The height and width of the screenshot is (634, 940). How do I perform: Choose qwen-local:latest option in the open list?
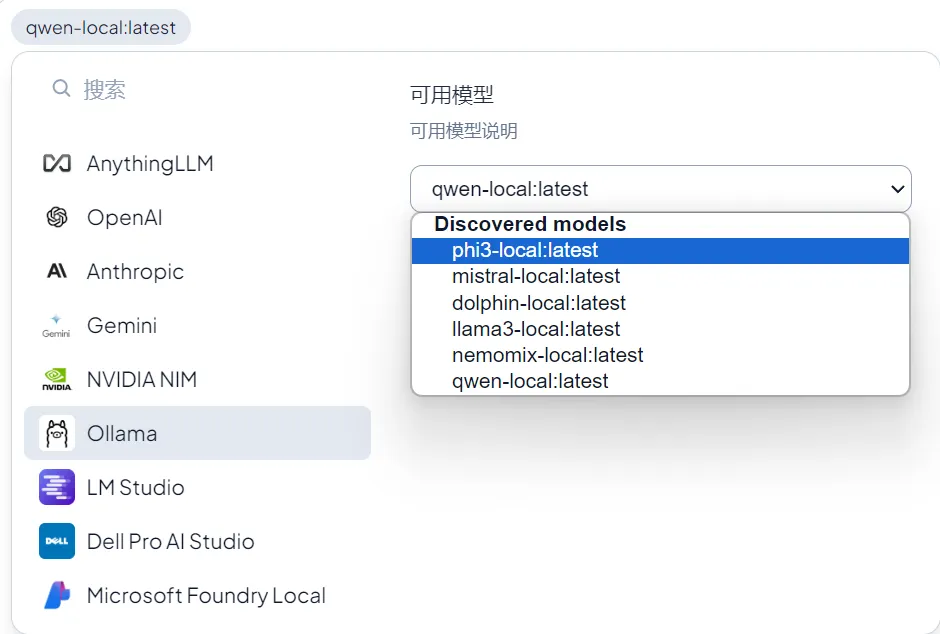[661, 381]
